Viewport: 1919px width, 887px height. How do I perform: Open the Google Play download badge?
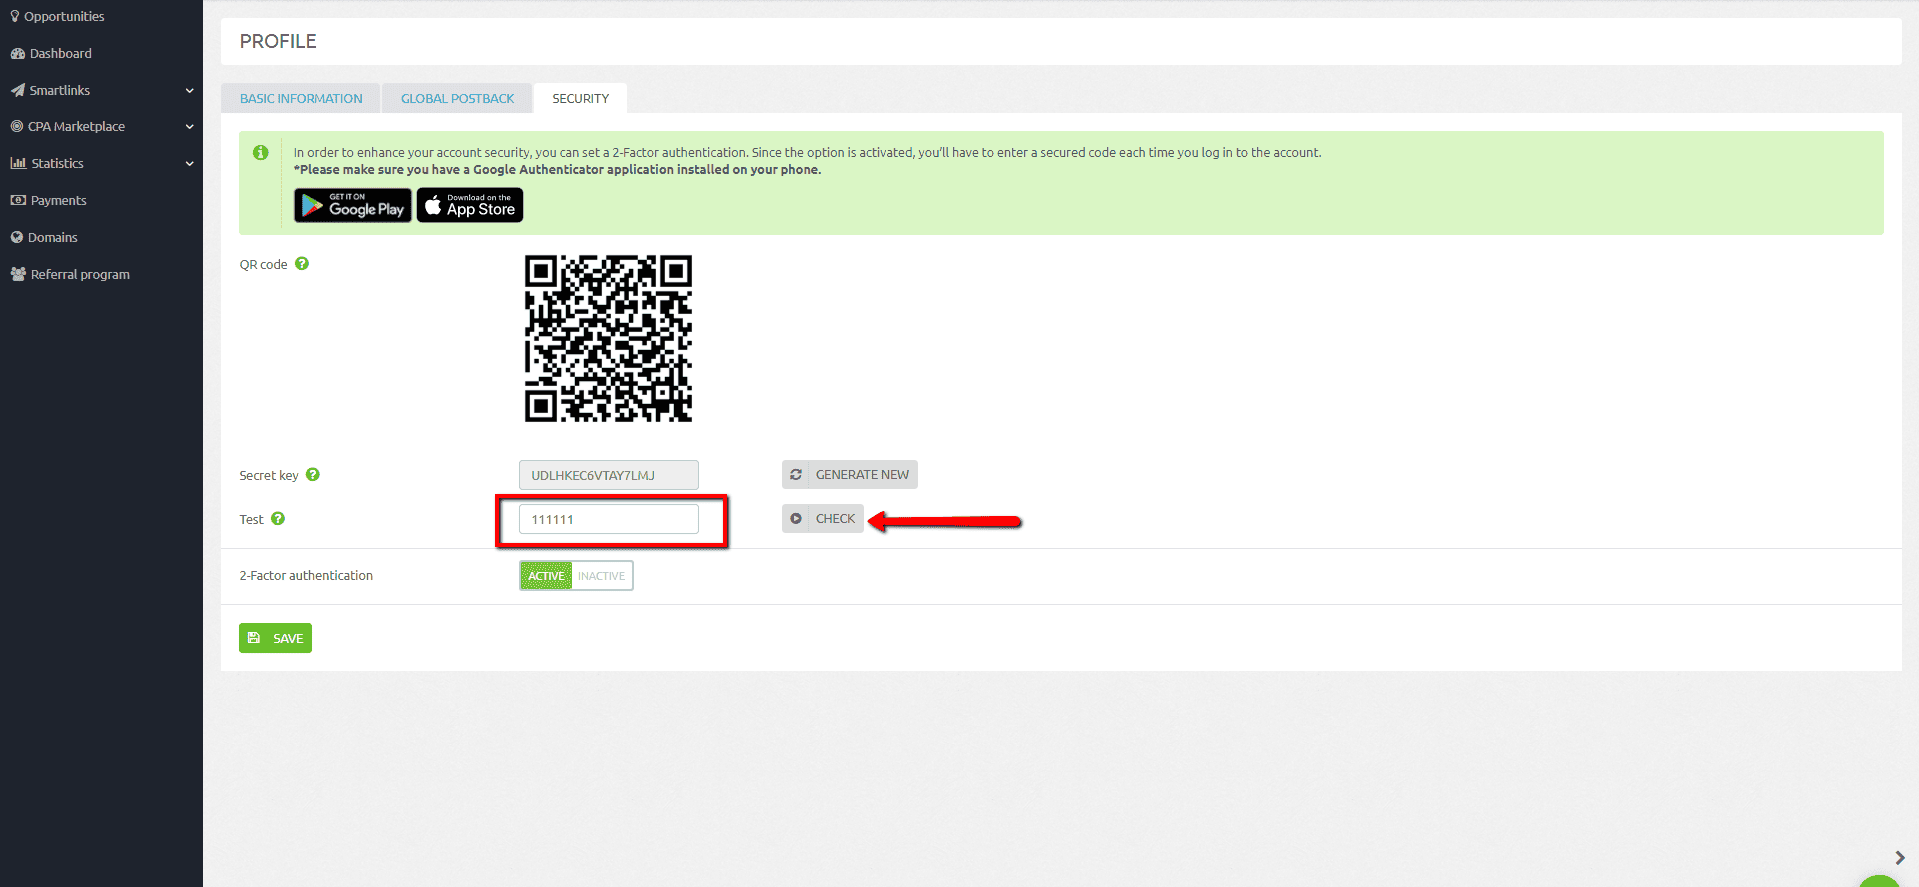[352, 205]
